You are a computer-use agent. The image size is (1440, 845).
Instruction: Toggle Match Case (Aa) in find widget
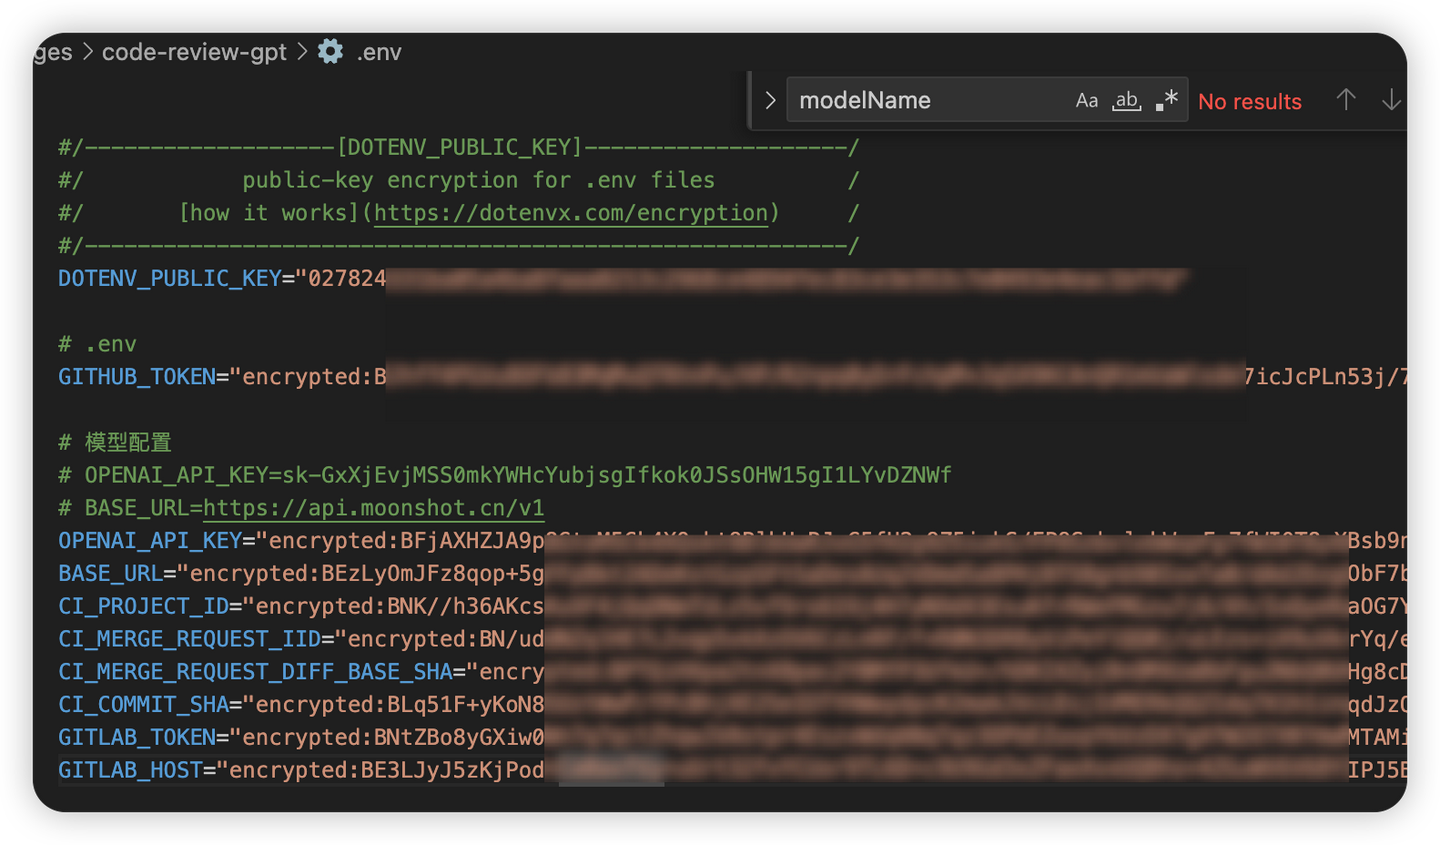tap(1086, 100)
